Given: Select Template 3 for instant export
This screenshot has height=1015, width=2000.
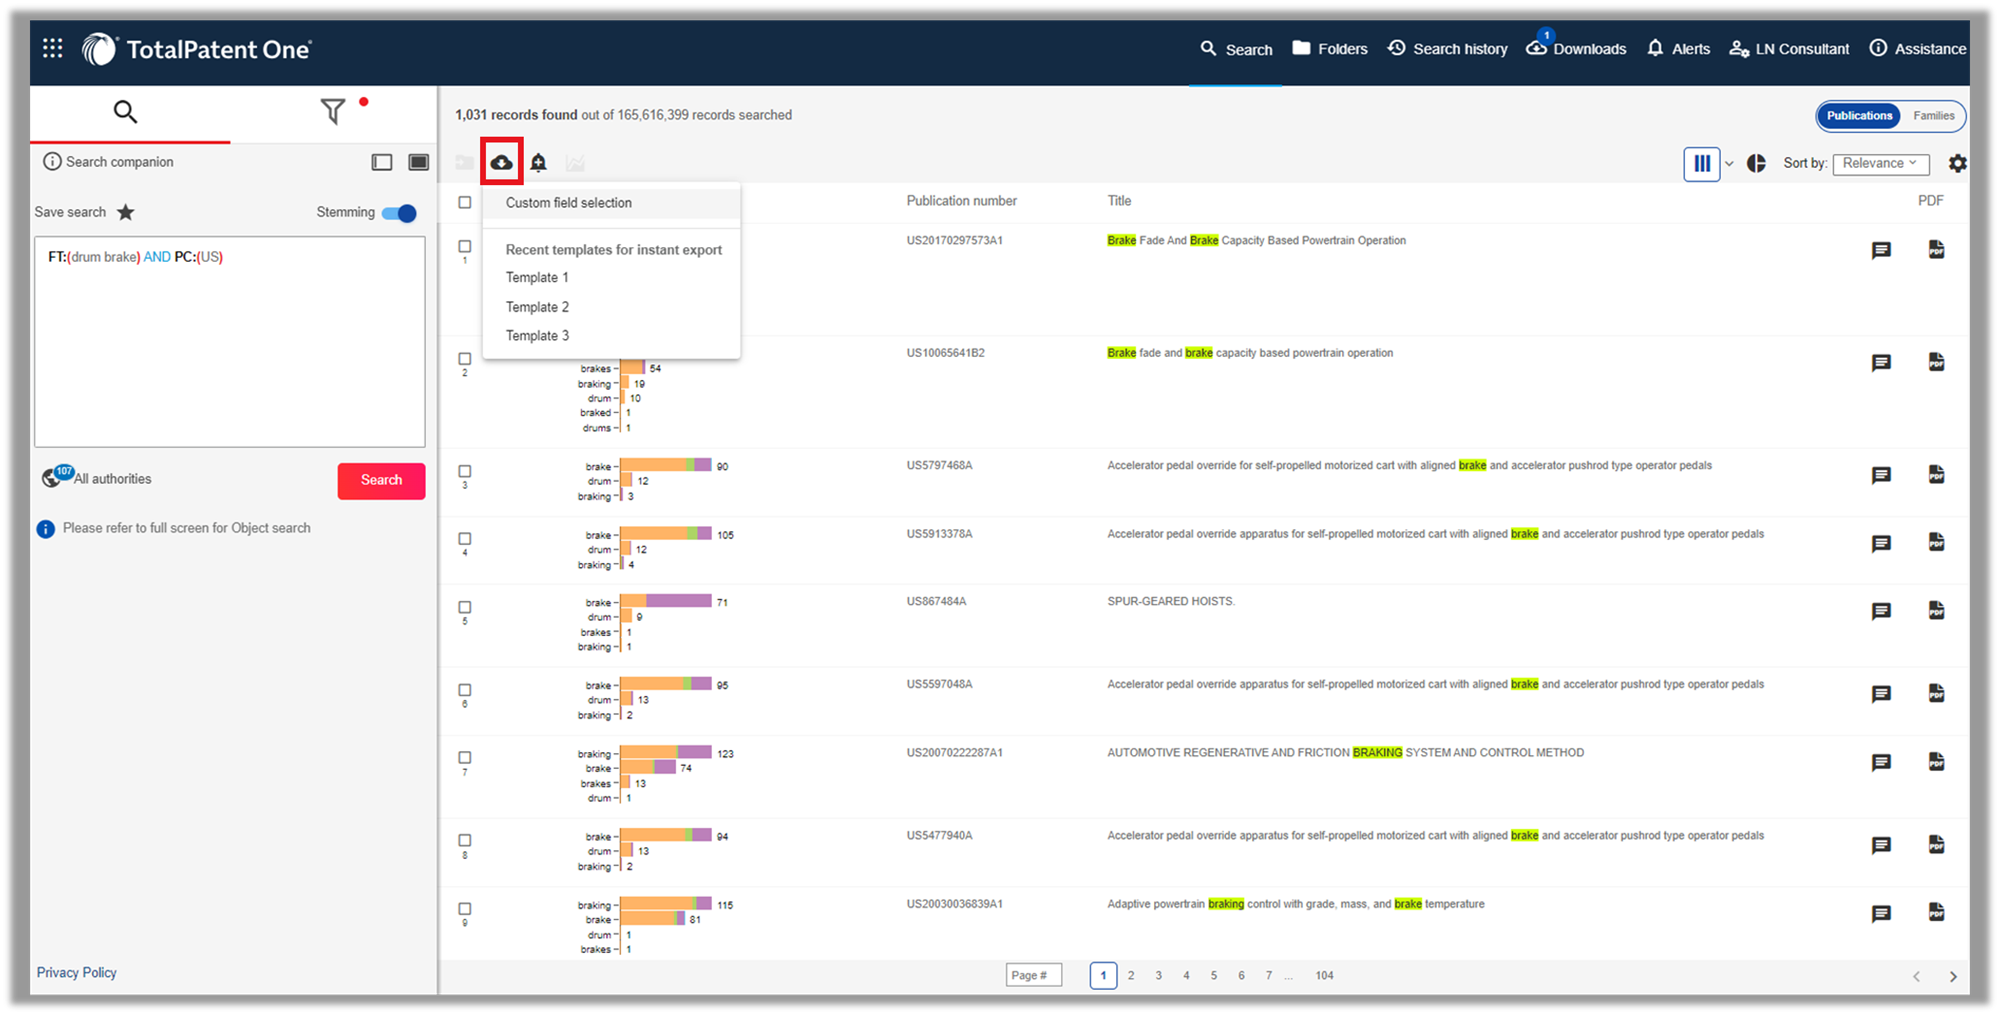Looking at the screenshot, I should tap(537, 336).
